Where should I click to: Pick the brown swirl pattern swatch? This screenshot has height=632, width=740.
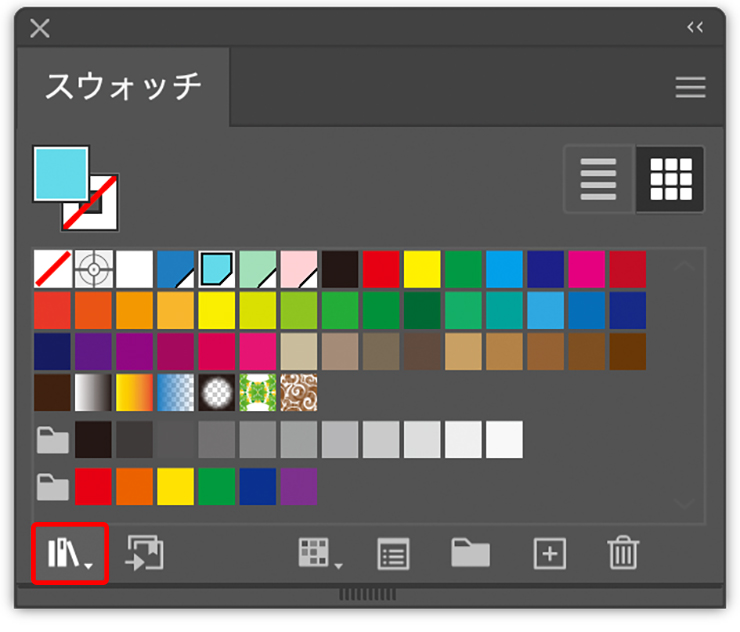coord(298,393)
